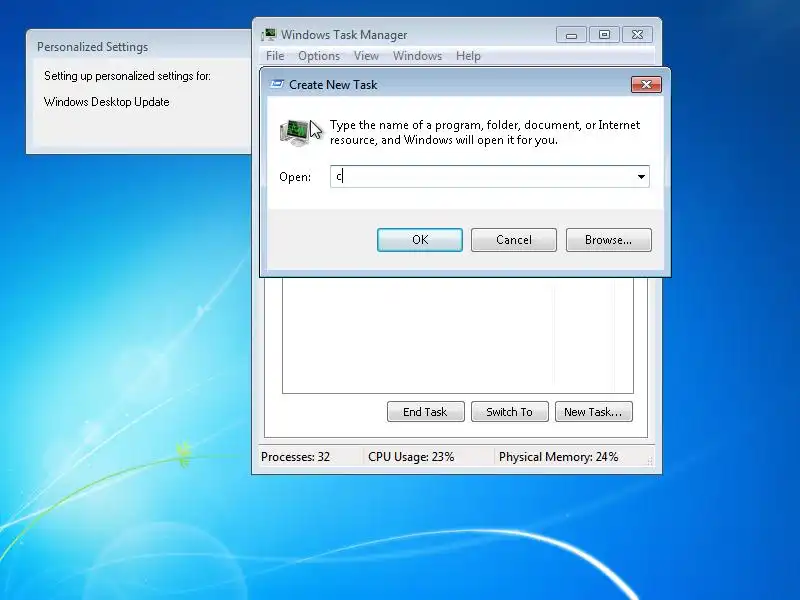Screen dimensions: 800x600
Task: Click the Task Manager title bar icon
Action: (268, 35)
